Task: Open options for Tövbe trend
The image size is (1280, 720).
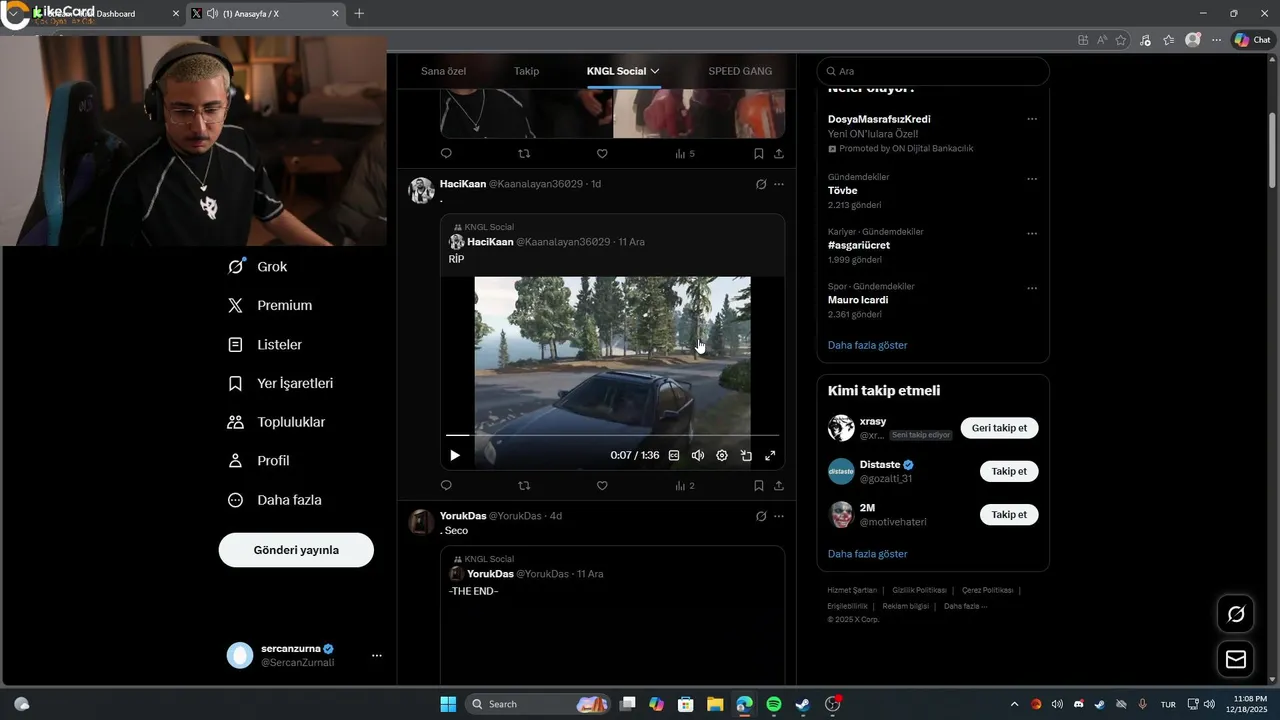Action: coord(1032,179)
